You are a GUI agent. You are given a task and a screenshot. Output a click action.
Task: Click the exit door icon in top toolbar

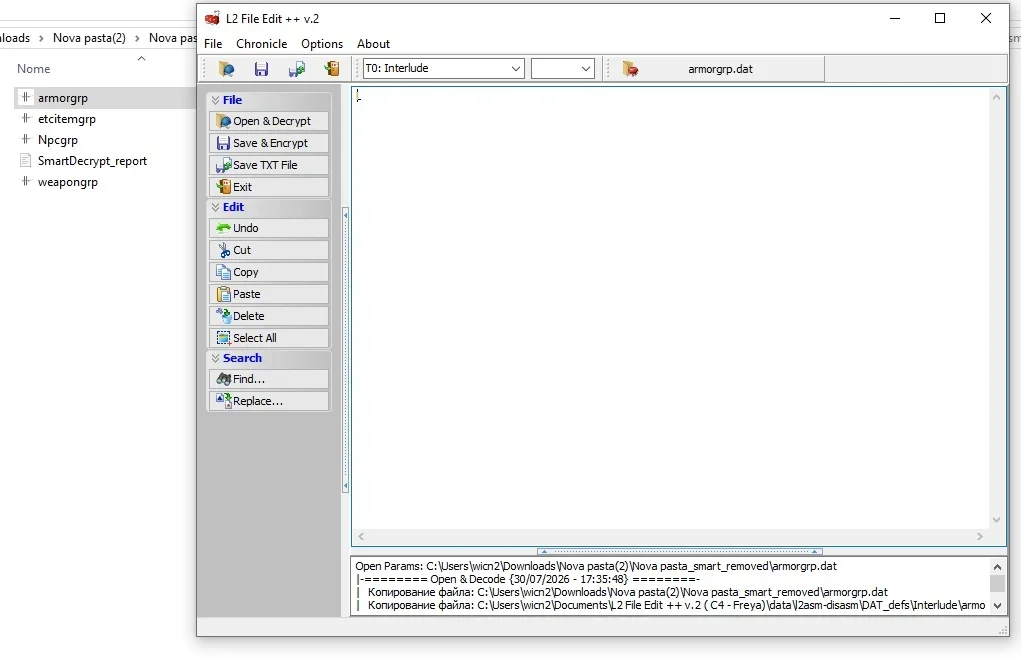tap(331, 69)
